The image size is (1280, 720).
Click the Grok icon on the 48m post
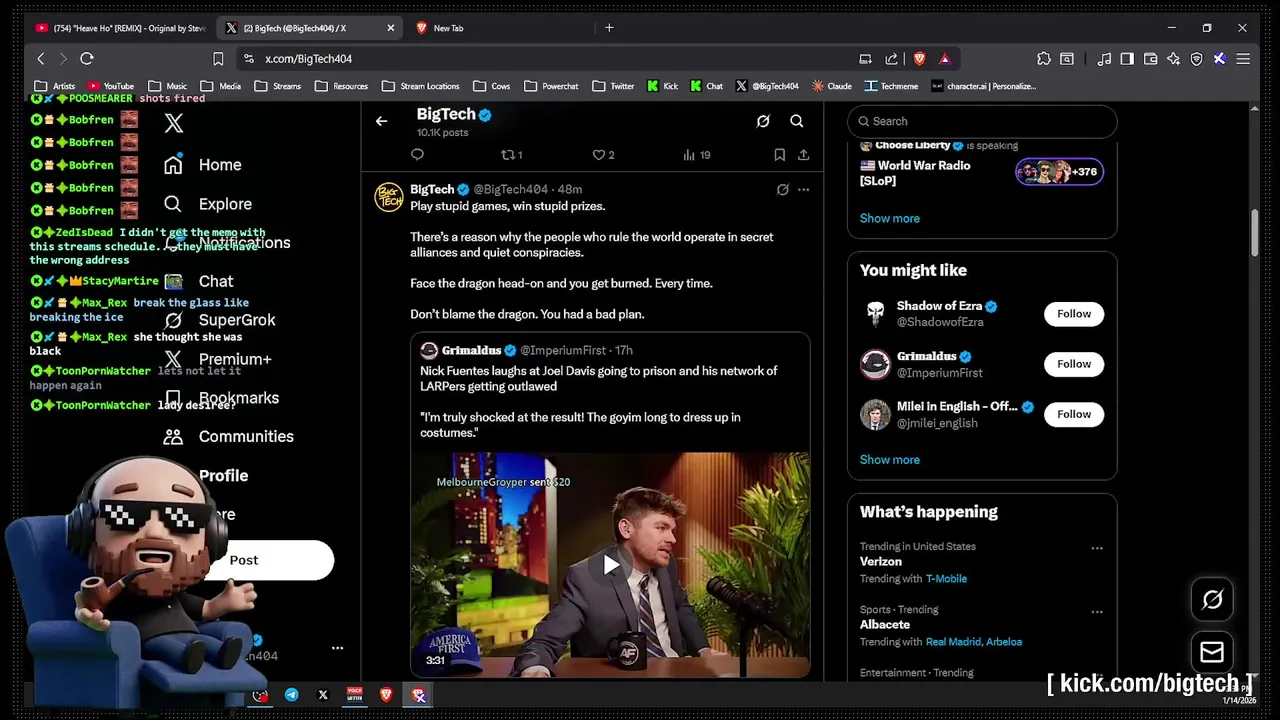click(x=783, y=189)
